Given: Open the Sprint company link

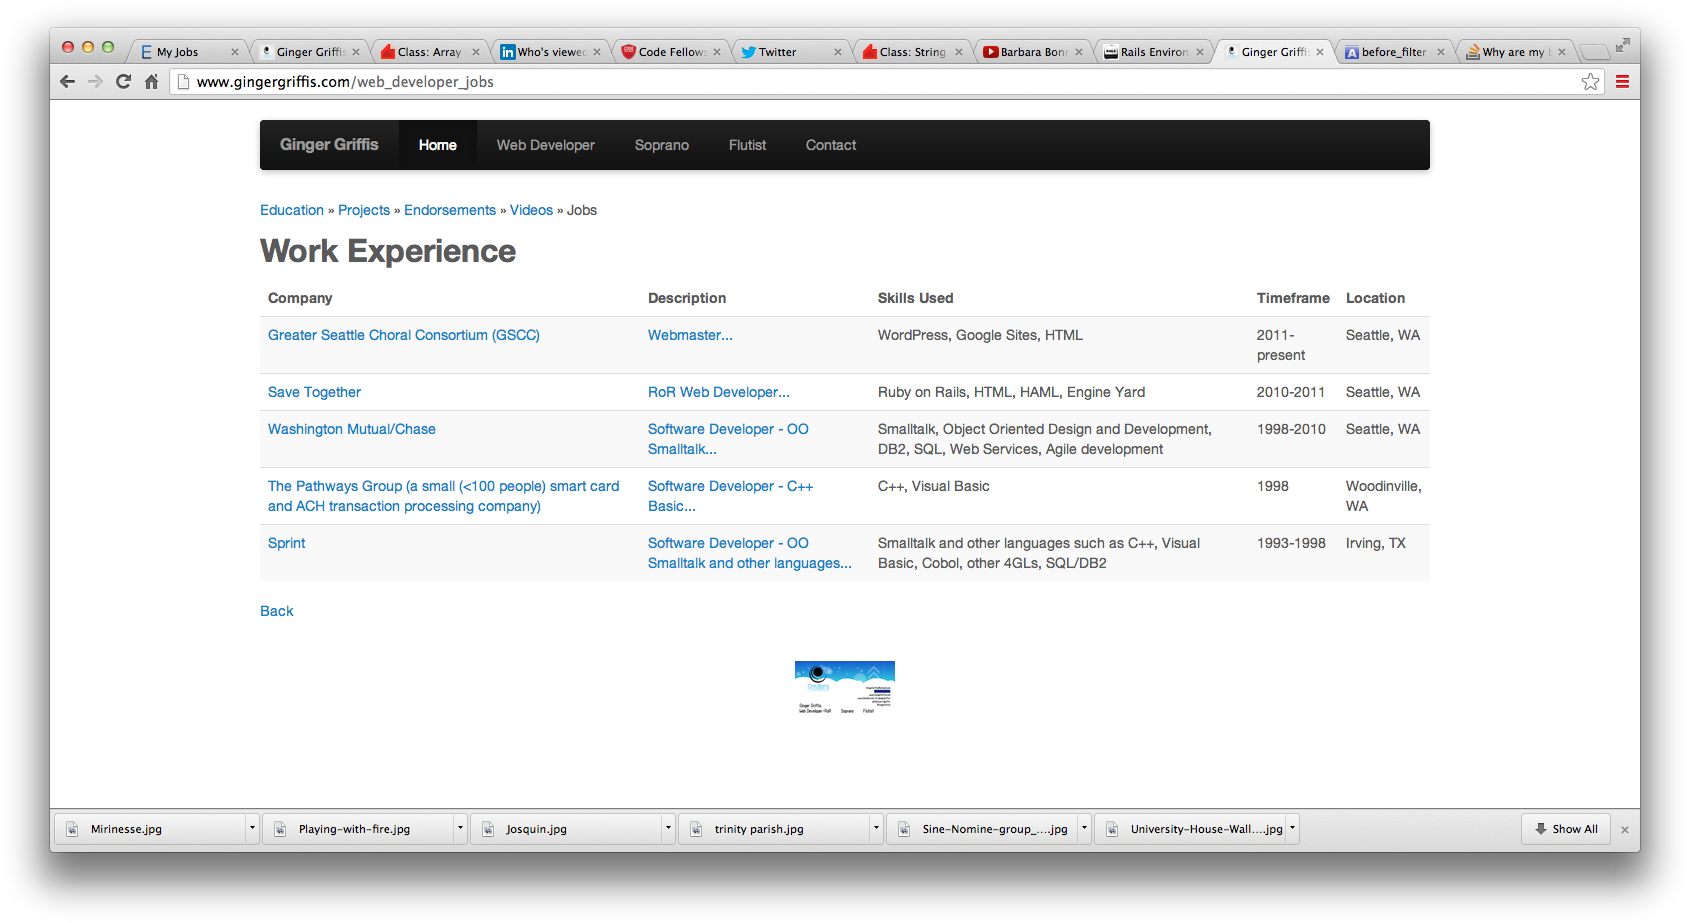Looking at the screenshot, I should tap(287, 543).
